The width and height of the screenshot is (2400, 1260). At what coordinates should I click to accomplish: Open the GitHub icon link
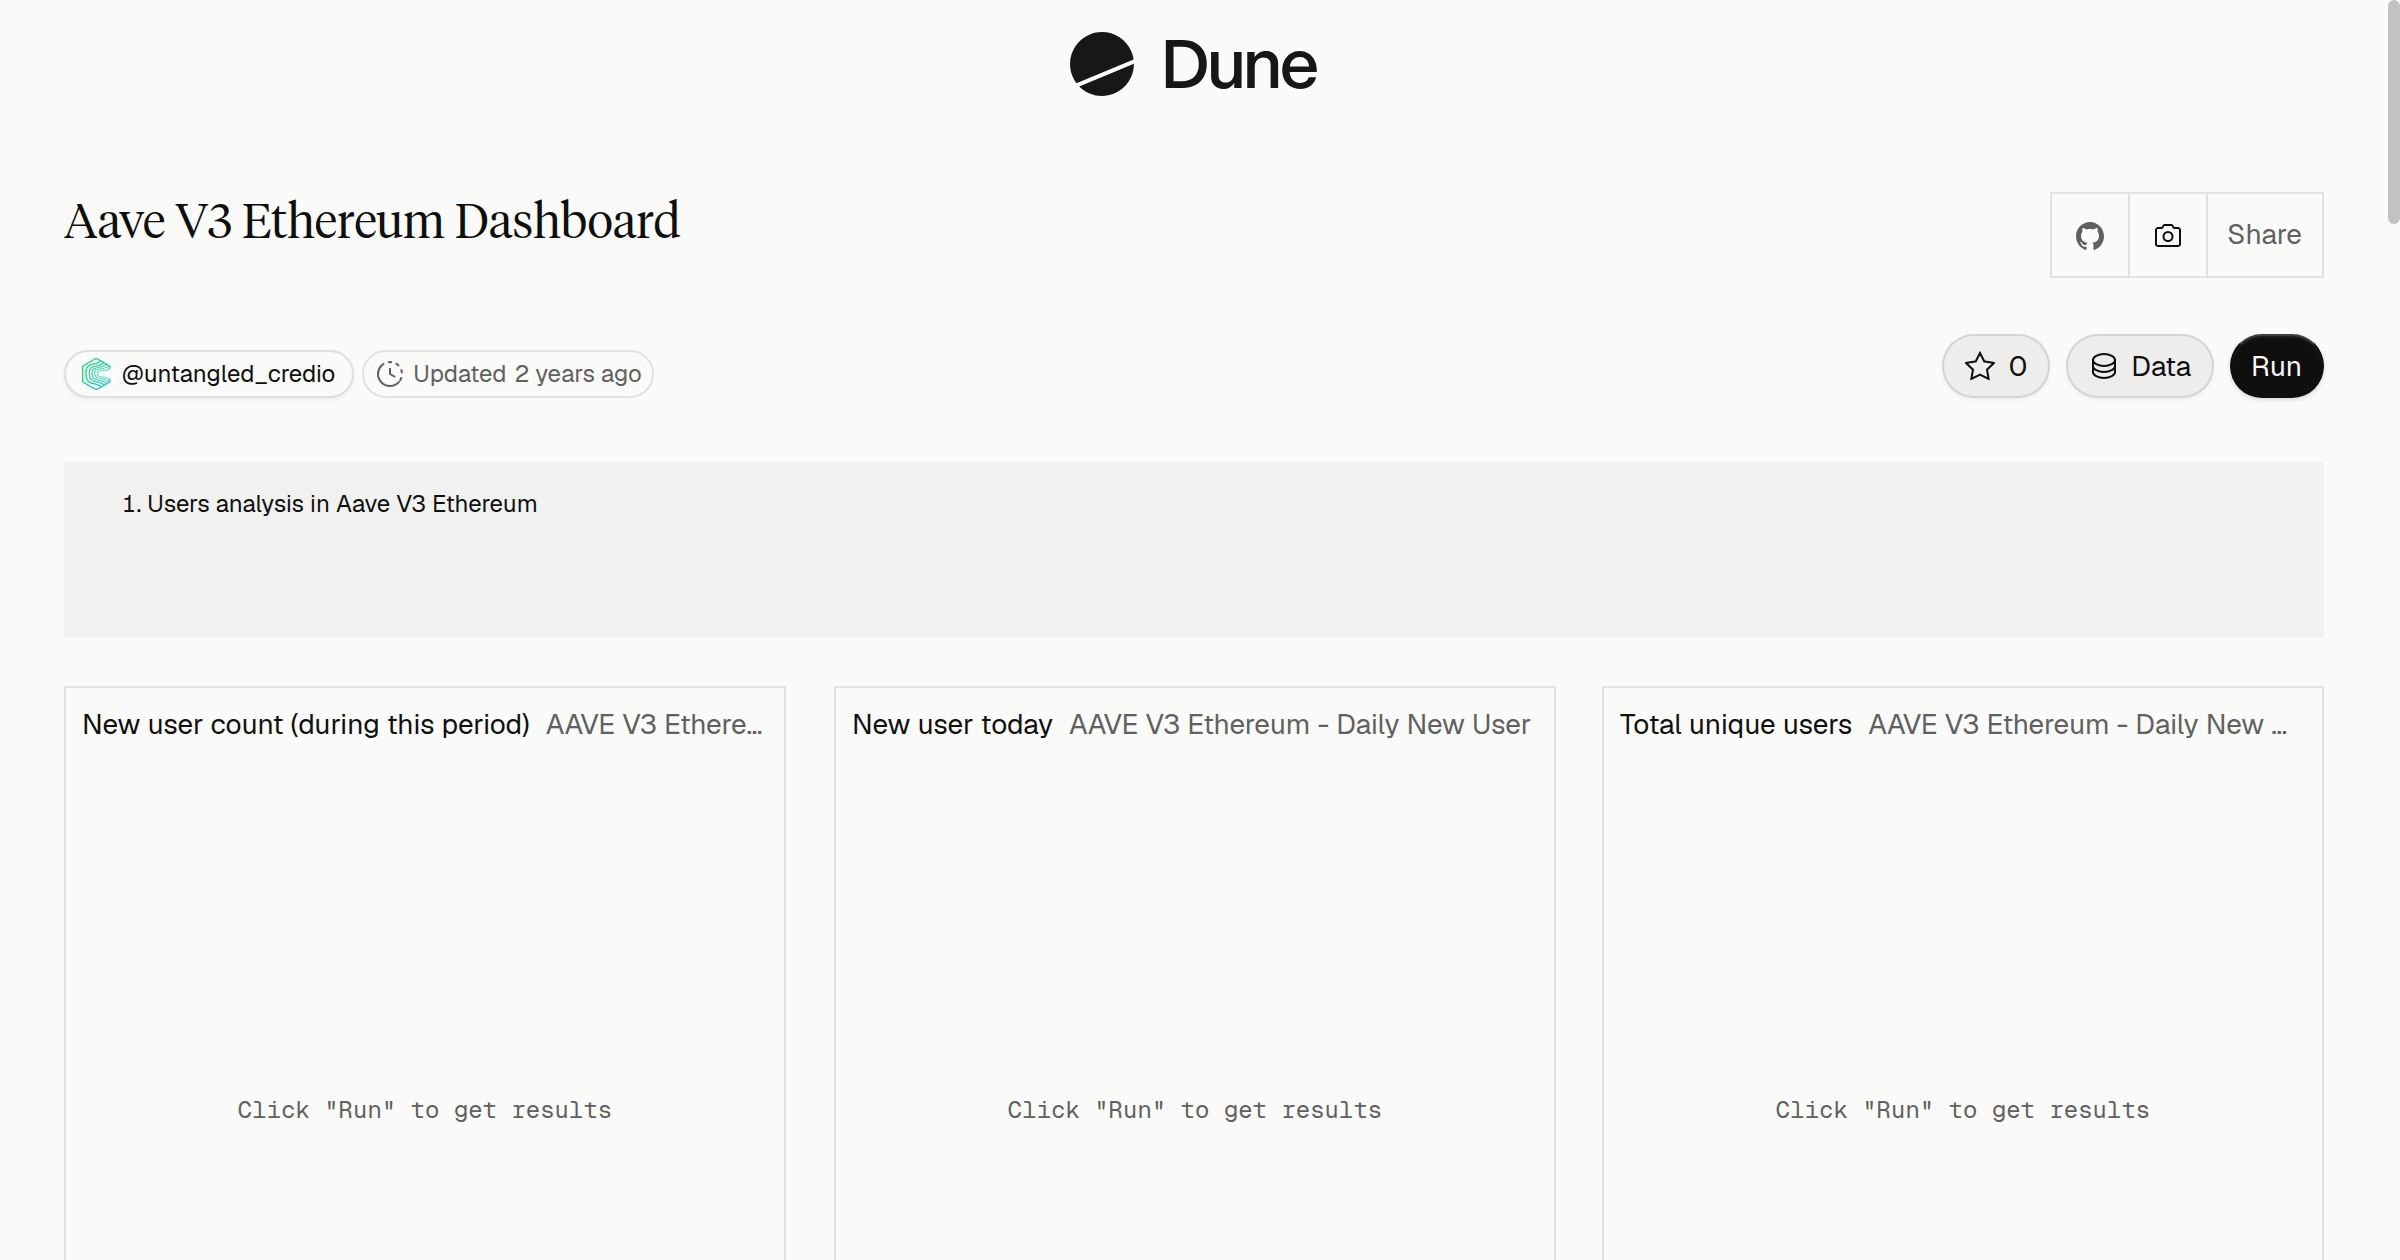pos(2089,235)
